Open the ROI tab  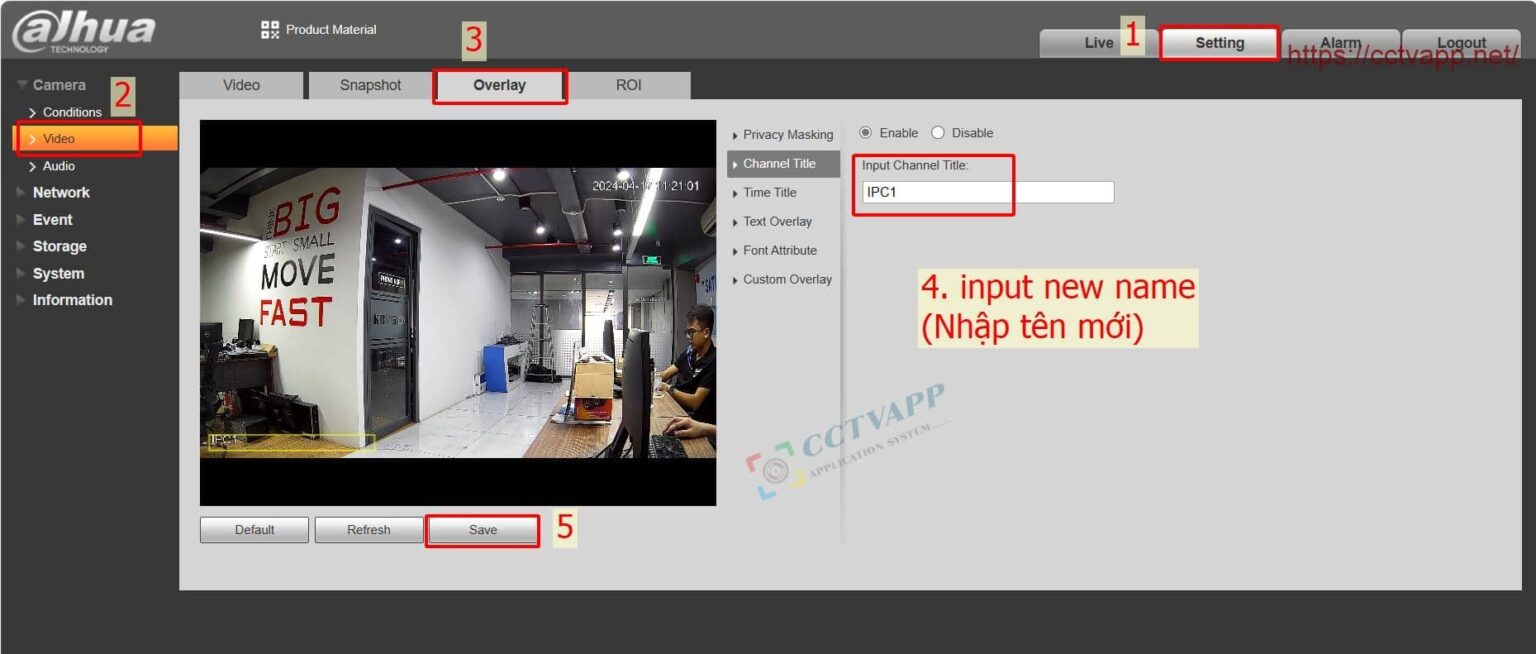tap(629, 85)
